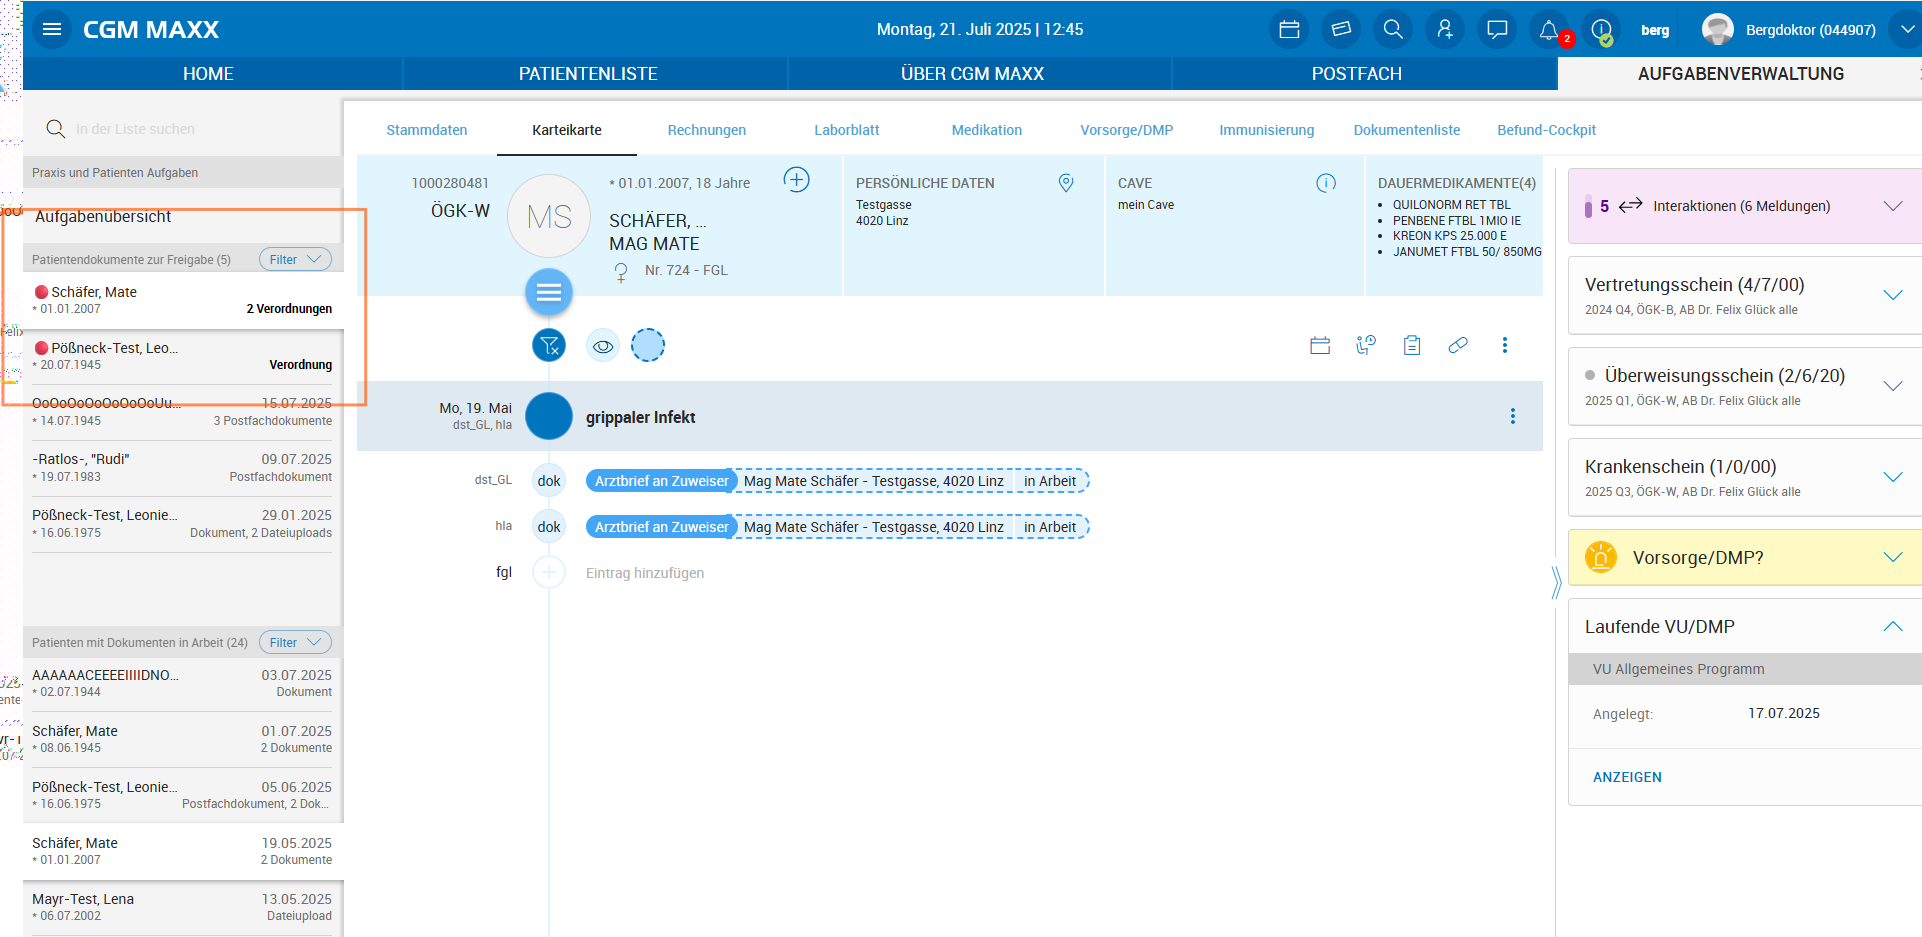Open the calendar icon in top header
1922x937 pixels.
pos(1289,30)
